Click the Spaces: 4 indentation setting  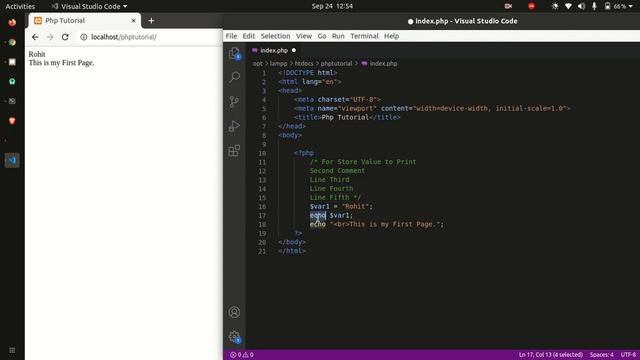(x=602, y=355)
